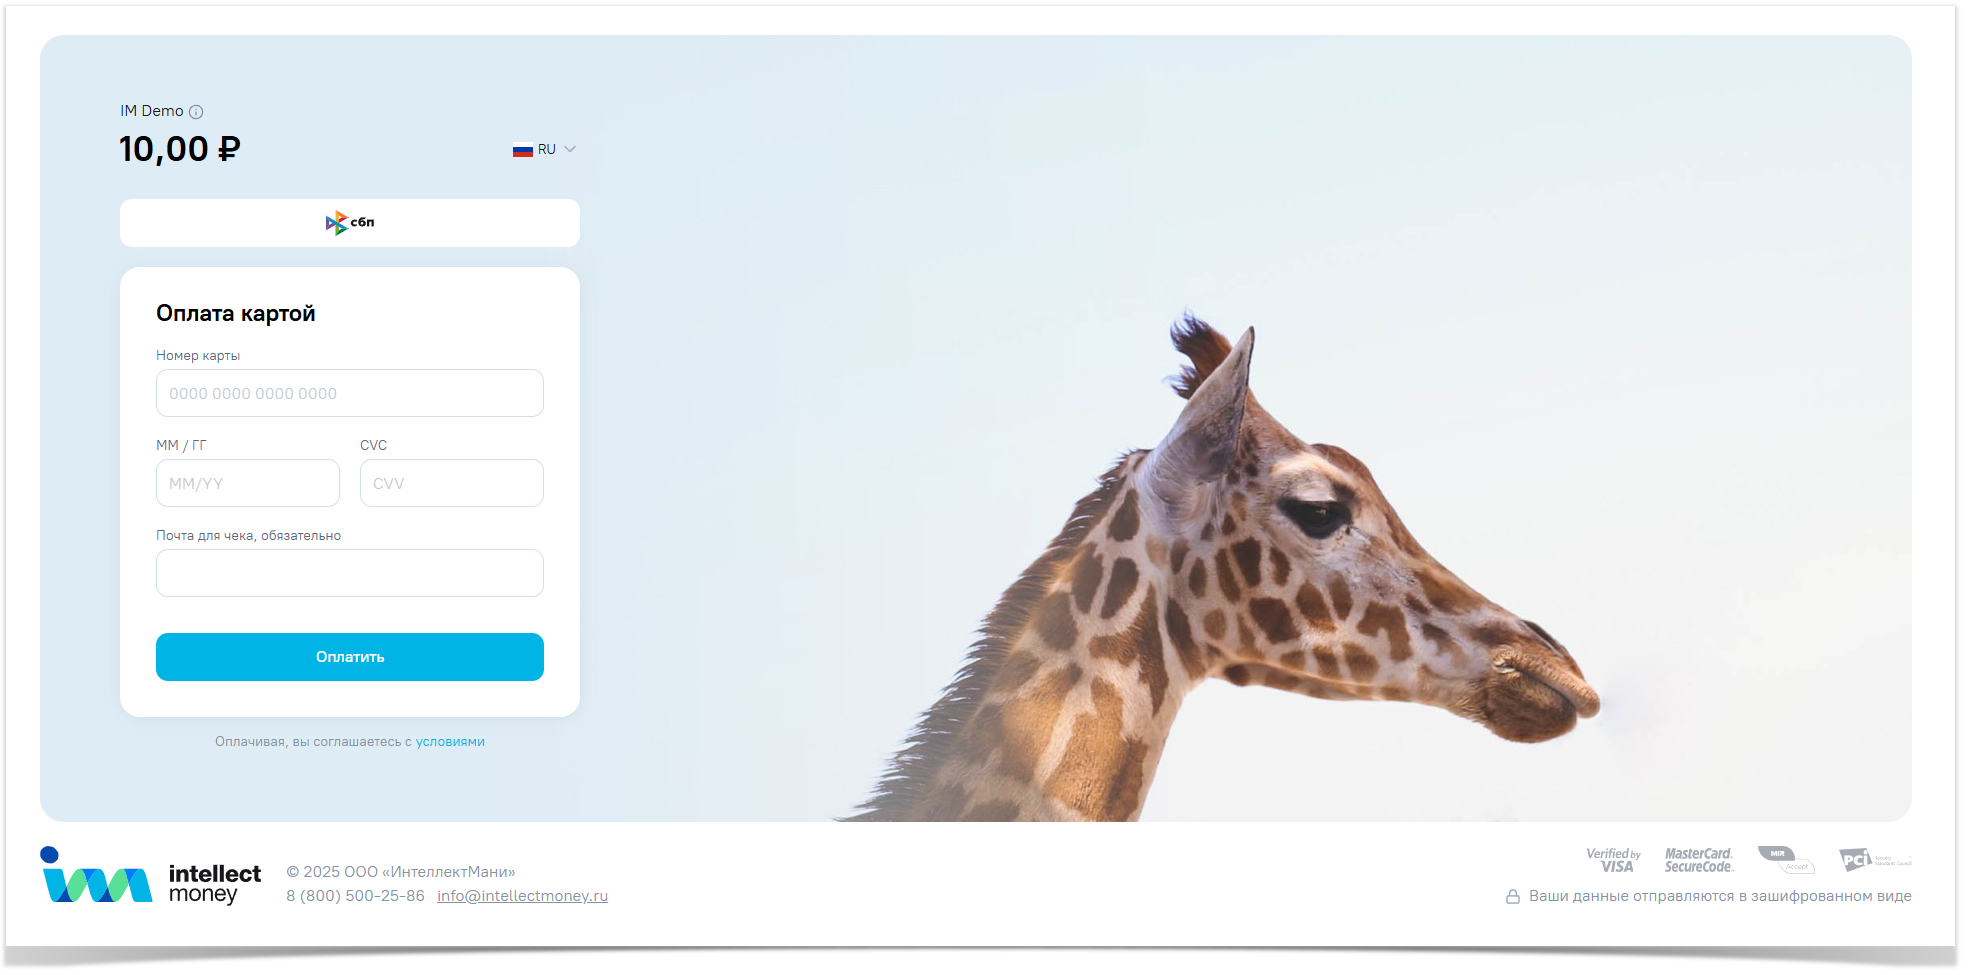Screen dimensions: 1969x975
Task: Click the info icon next to IM Demo
Action: click(196, 112)
